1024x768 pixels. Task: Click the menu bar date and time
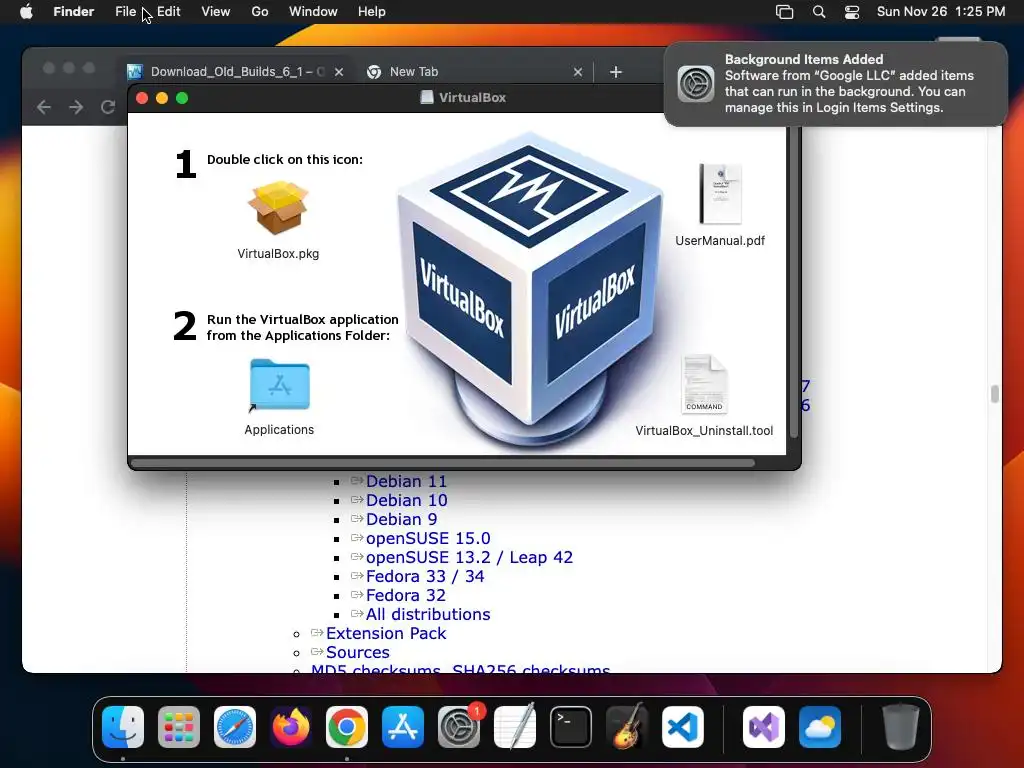[941, 12]
